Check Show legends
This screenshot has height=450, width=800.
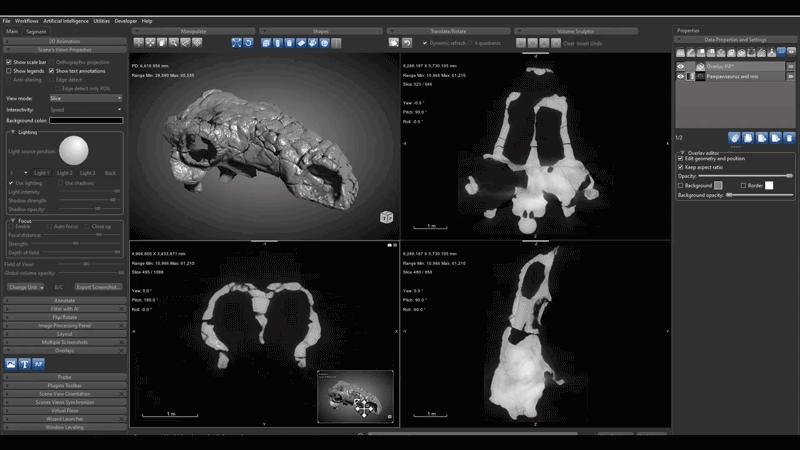coord(9,71)
